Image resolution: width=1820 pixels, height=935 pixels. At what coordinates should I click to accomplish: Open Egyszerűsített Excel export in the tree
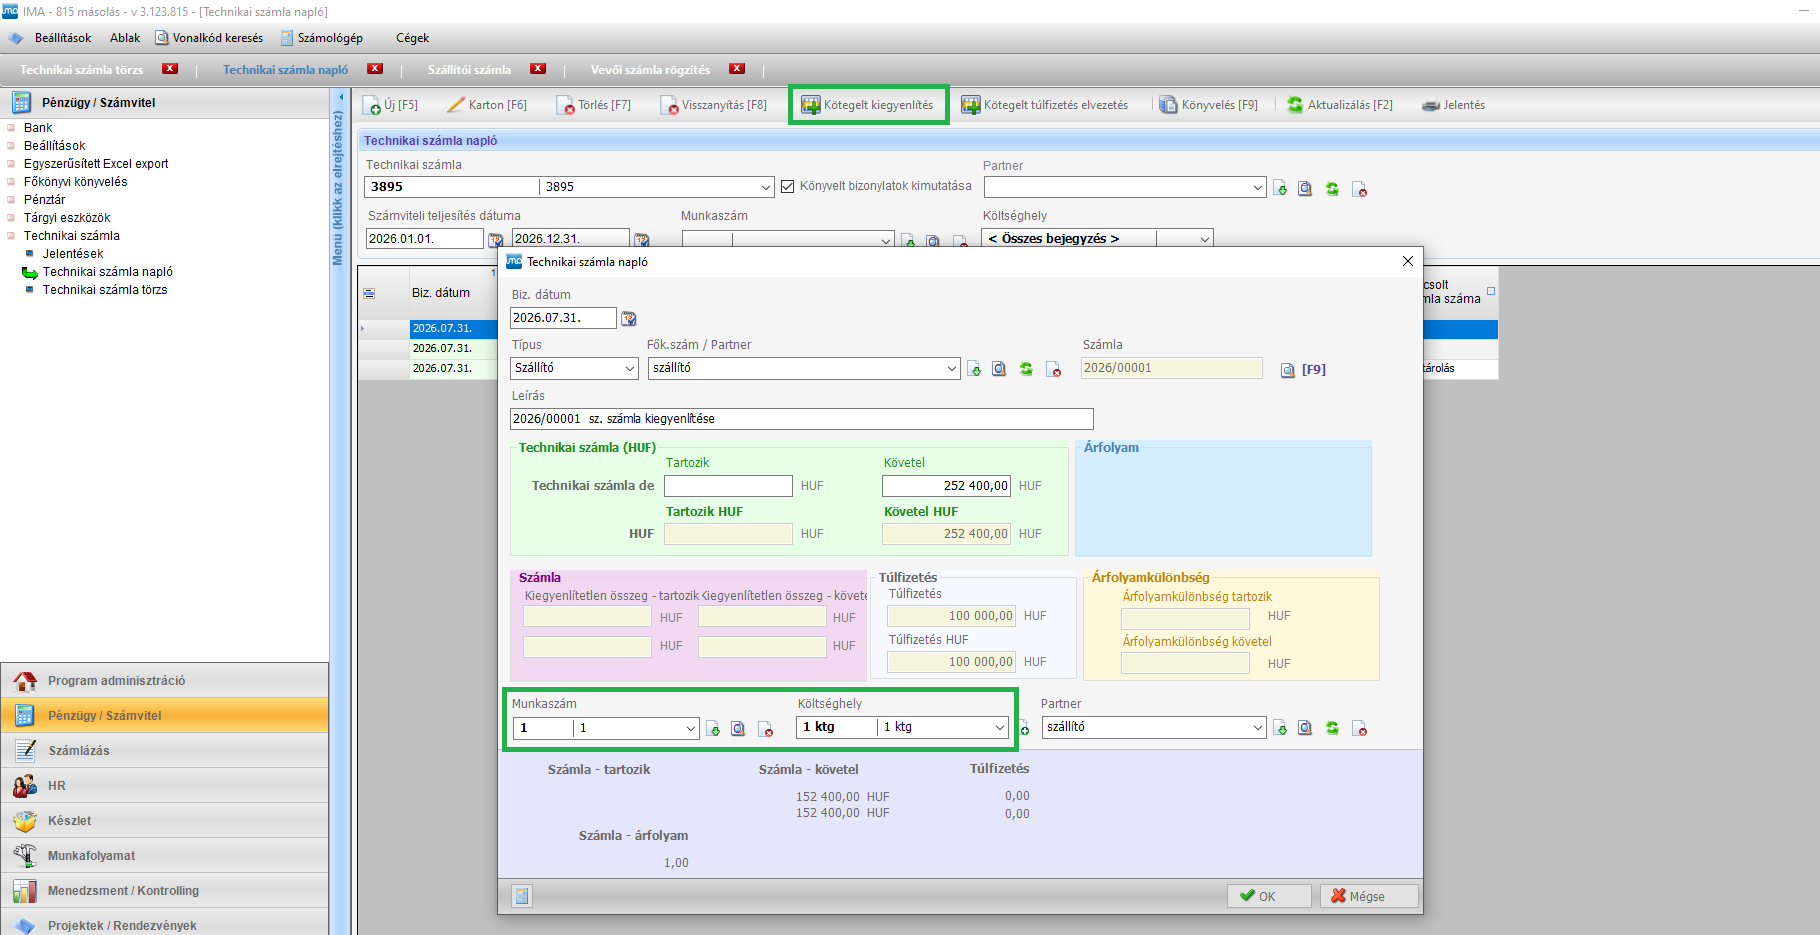click(x=96, y=164)
